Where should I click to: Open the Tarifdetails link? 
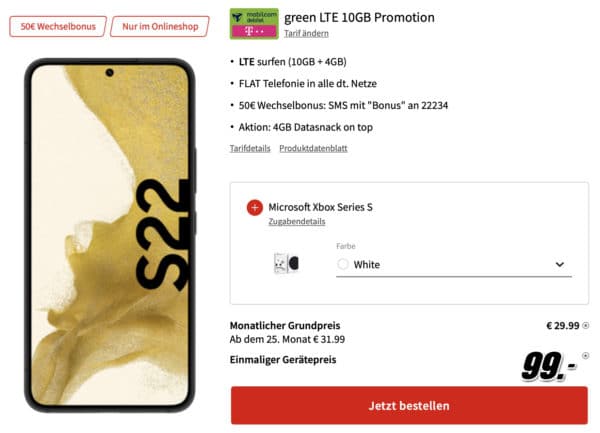click(x=250, y=148)
